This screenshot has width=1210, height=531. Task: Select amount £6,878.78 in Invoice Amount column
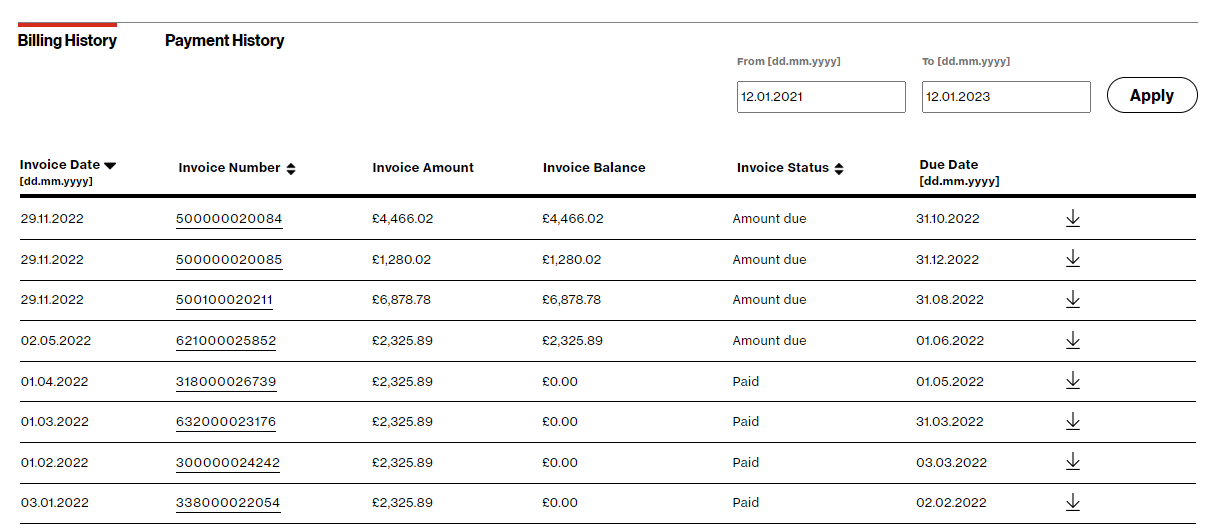pyautogui.click(x=402, y=300)
